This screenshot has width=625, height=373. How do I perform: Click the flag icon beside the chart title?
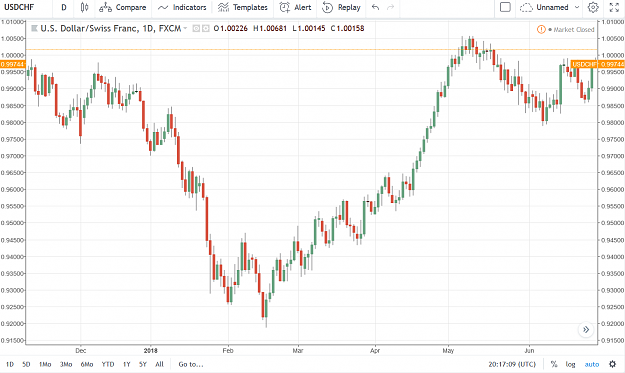[x=34, y=28]
